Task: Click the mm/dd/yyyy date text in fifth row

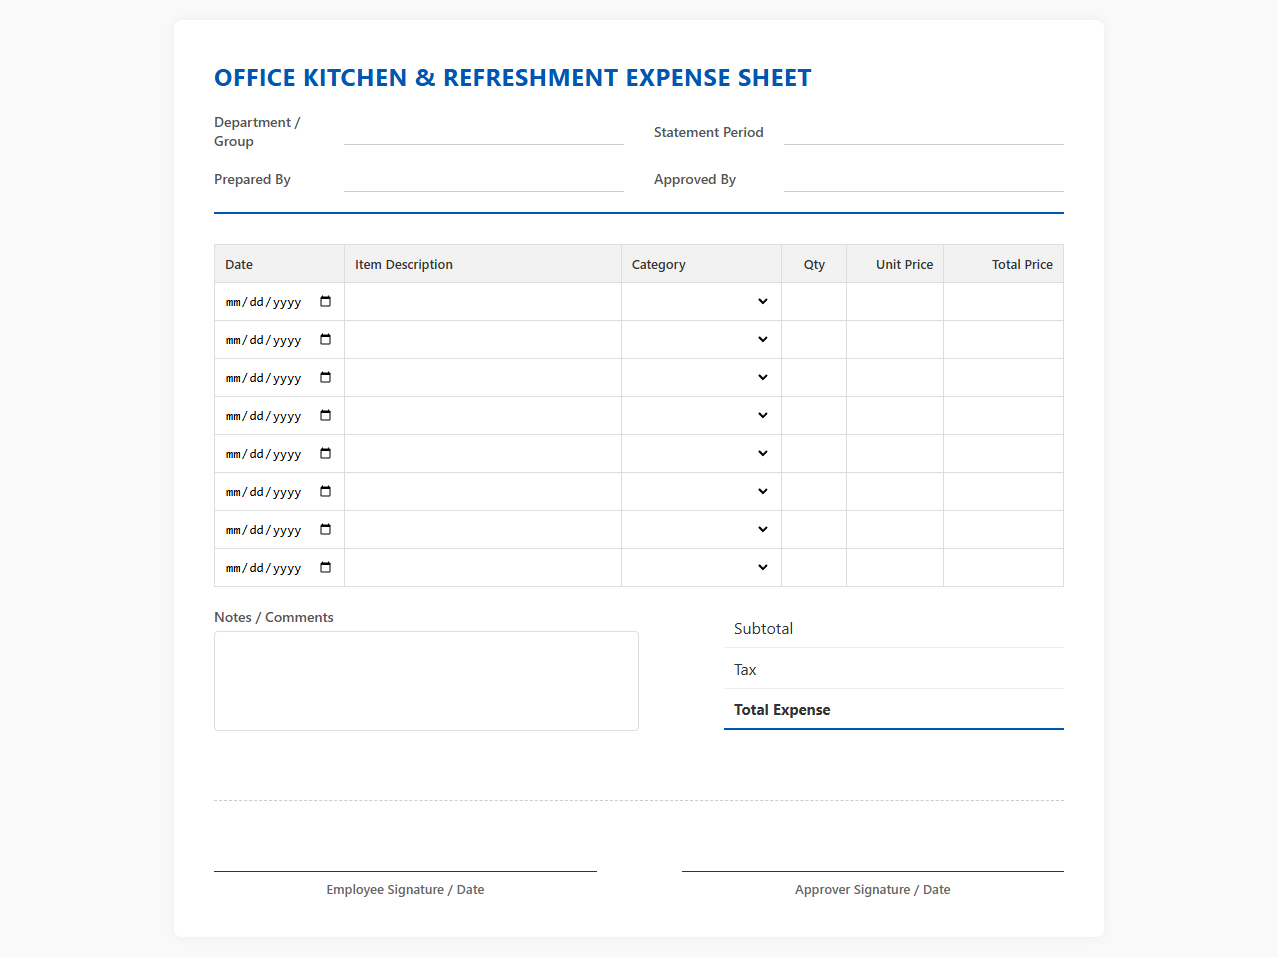Action: click(263, 454)
